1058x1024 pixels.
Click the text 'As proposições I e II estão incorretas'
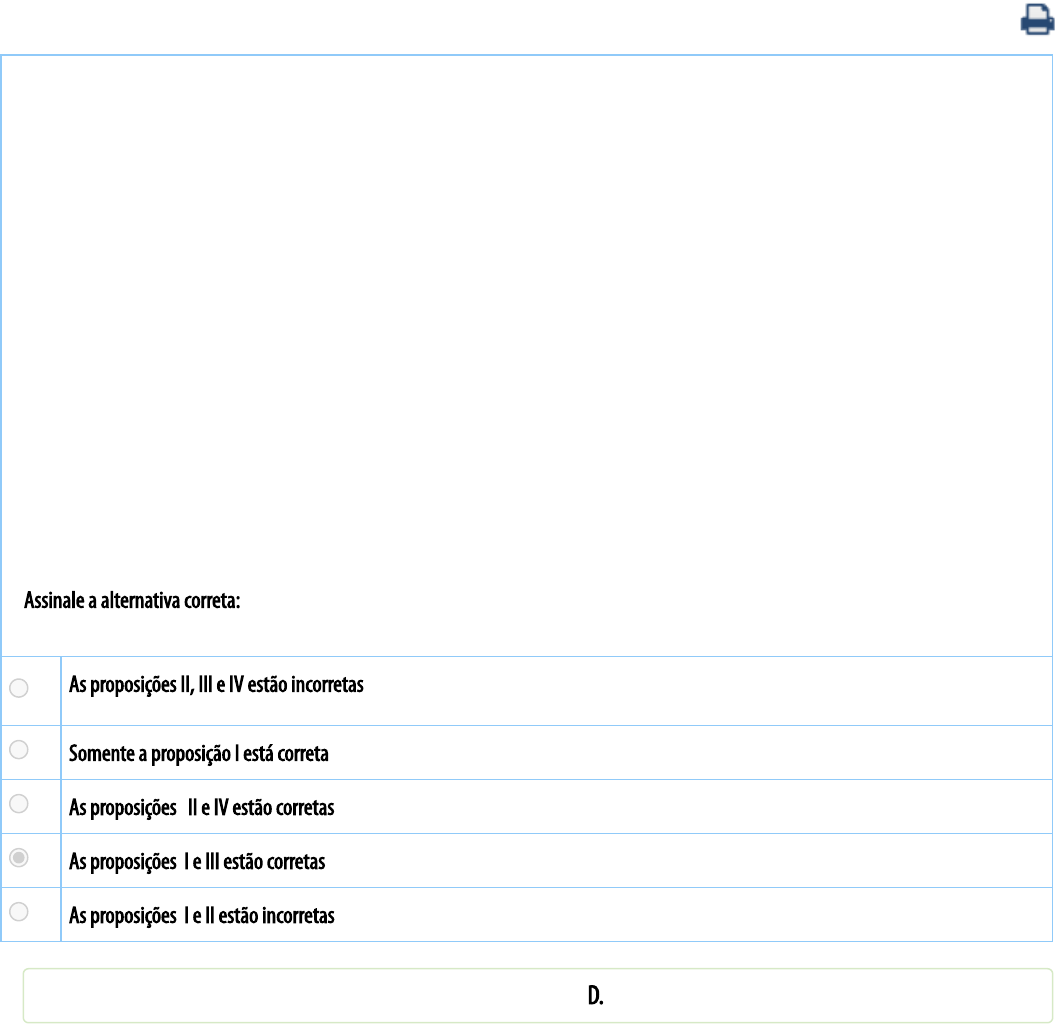(x=201, y=916)
